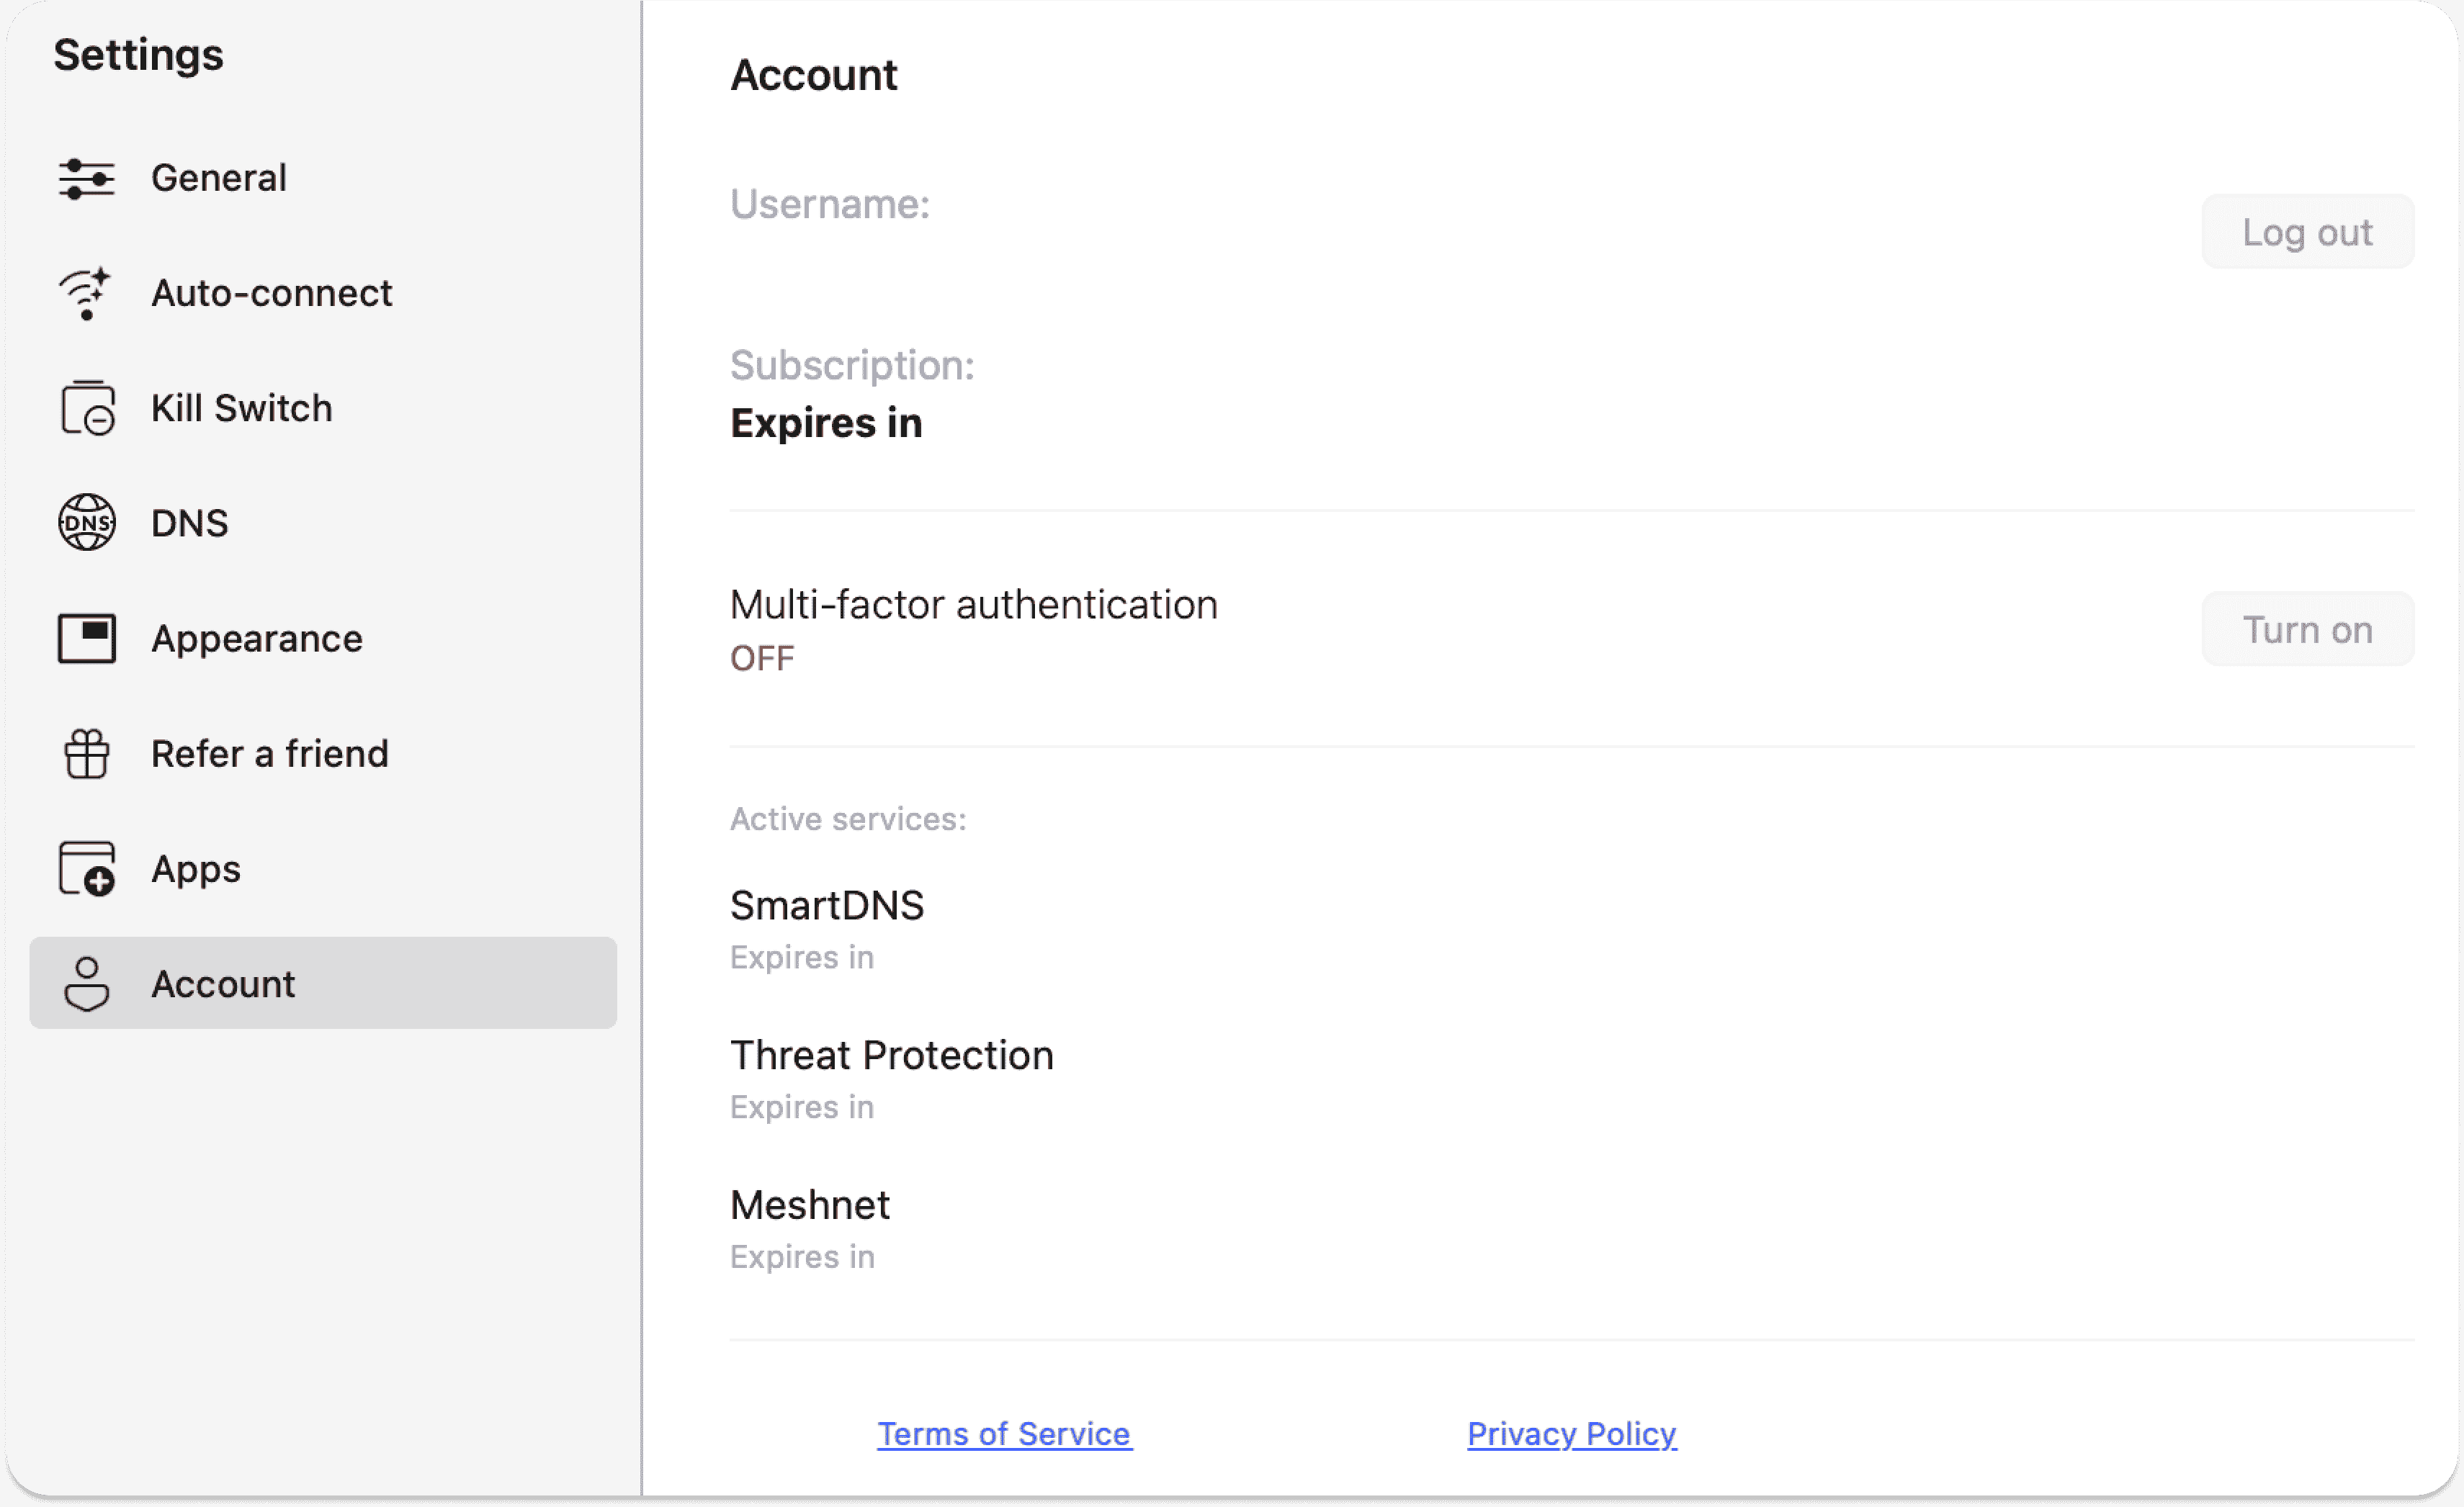Click the Appearance window icon
The image size is (2464, 1507).
[87, 638]
